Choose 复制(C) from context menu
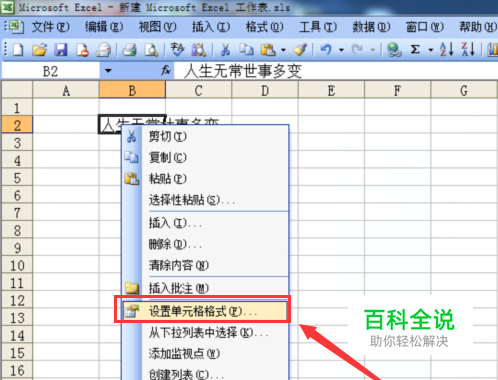Image resolution: width=498 pixels, height=380 pixels. click(x=205, y=158)
